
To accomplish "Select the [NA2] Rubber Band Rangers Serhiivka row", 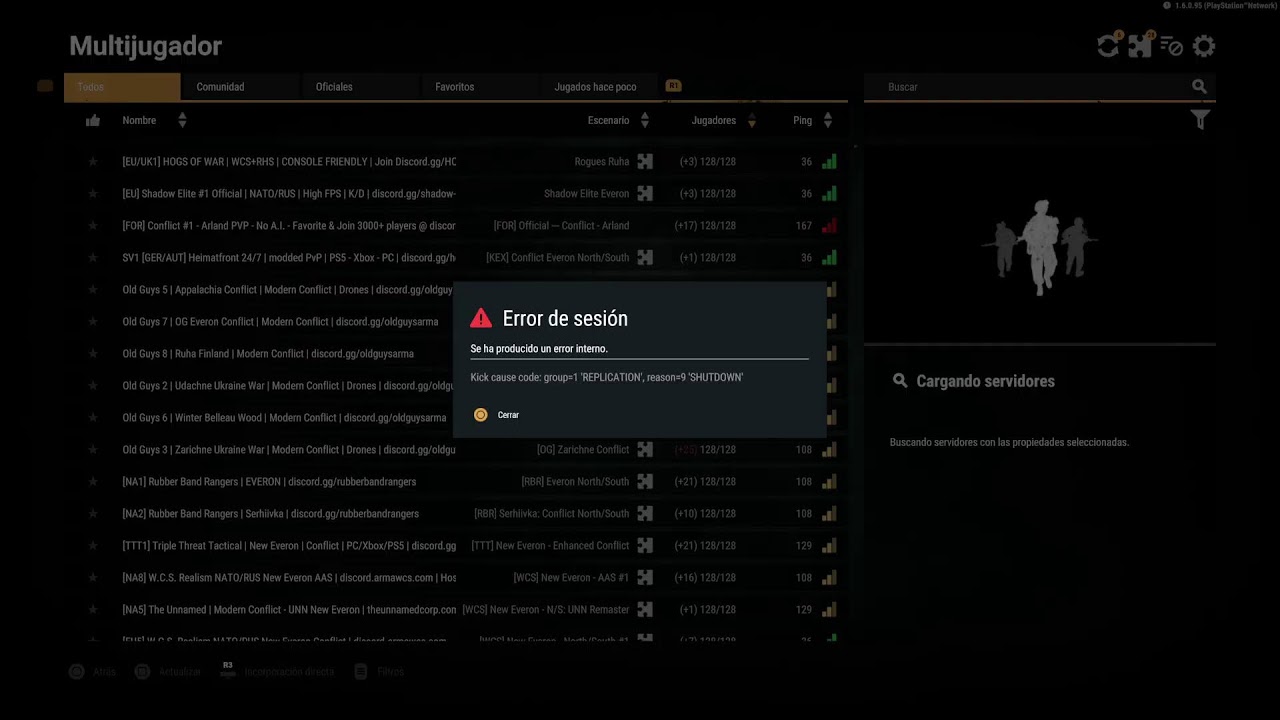I will 456,513.
